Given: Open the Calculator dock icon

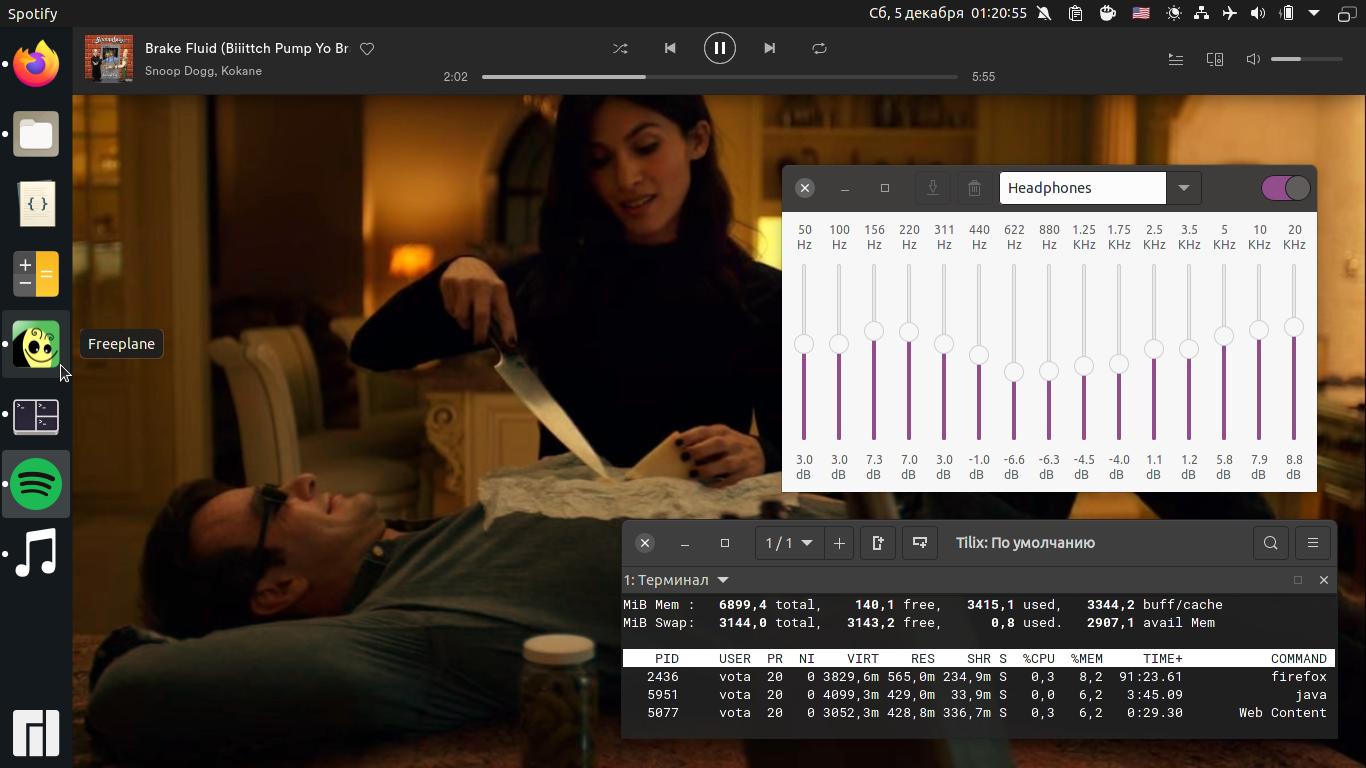Looking at the screenshot, I should [36, 274].
